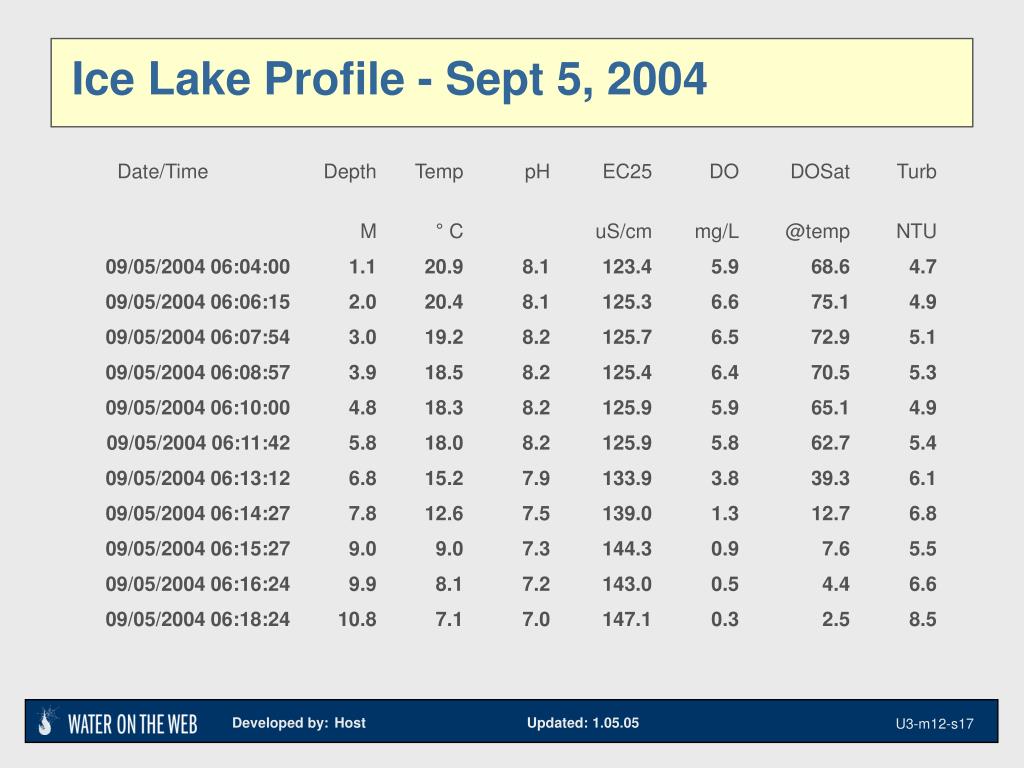
Task: Click the Temp column header
Action: [439, 172]
